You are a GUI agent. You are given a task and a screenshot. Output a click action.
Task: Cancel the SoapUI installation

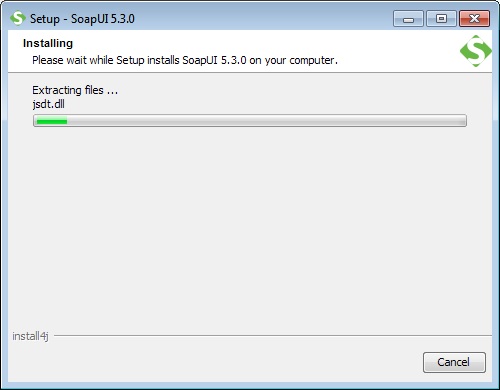(454, 362)
